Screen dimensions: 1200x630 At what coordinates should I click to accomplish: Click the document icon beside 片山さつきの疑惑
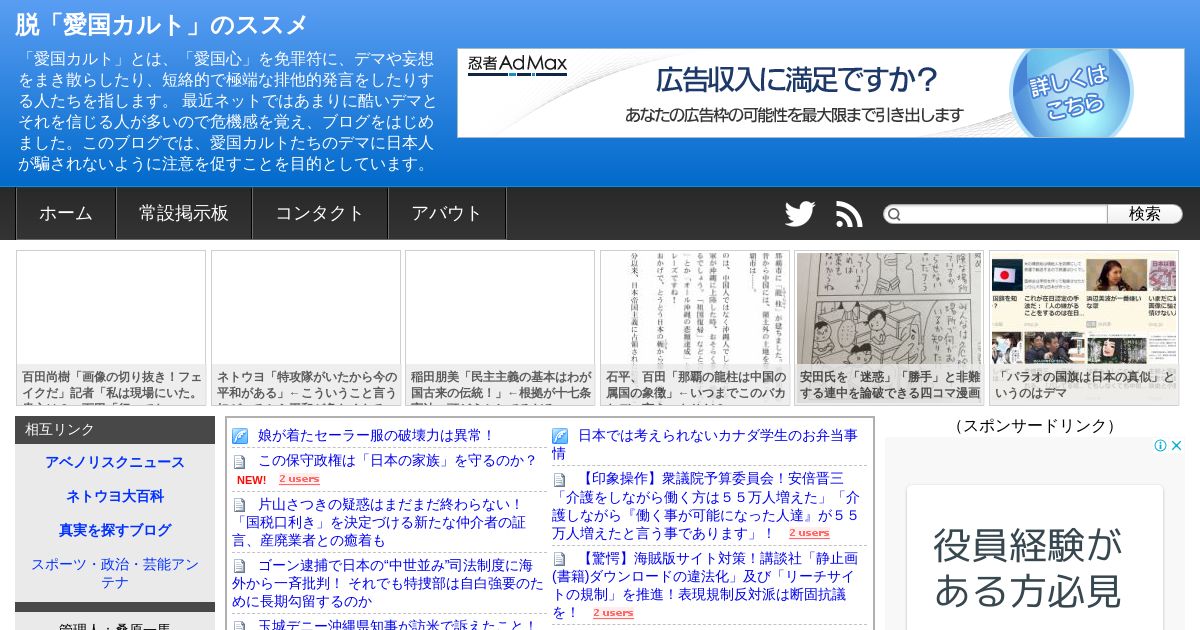(240, 505)
